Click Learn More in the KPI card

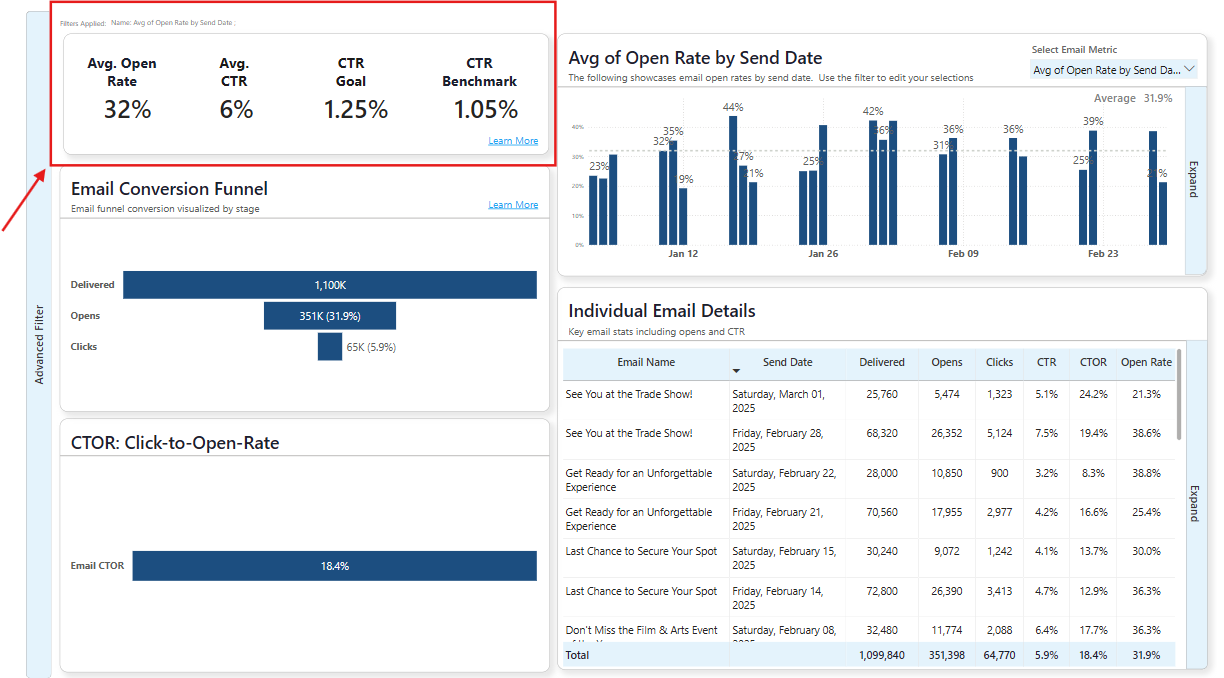(513, 141)
